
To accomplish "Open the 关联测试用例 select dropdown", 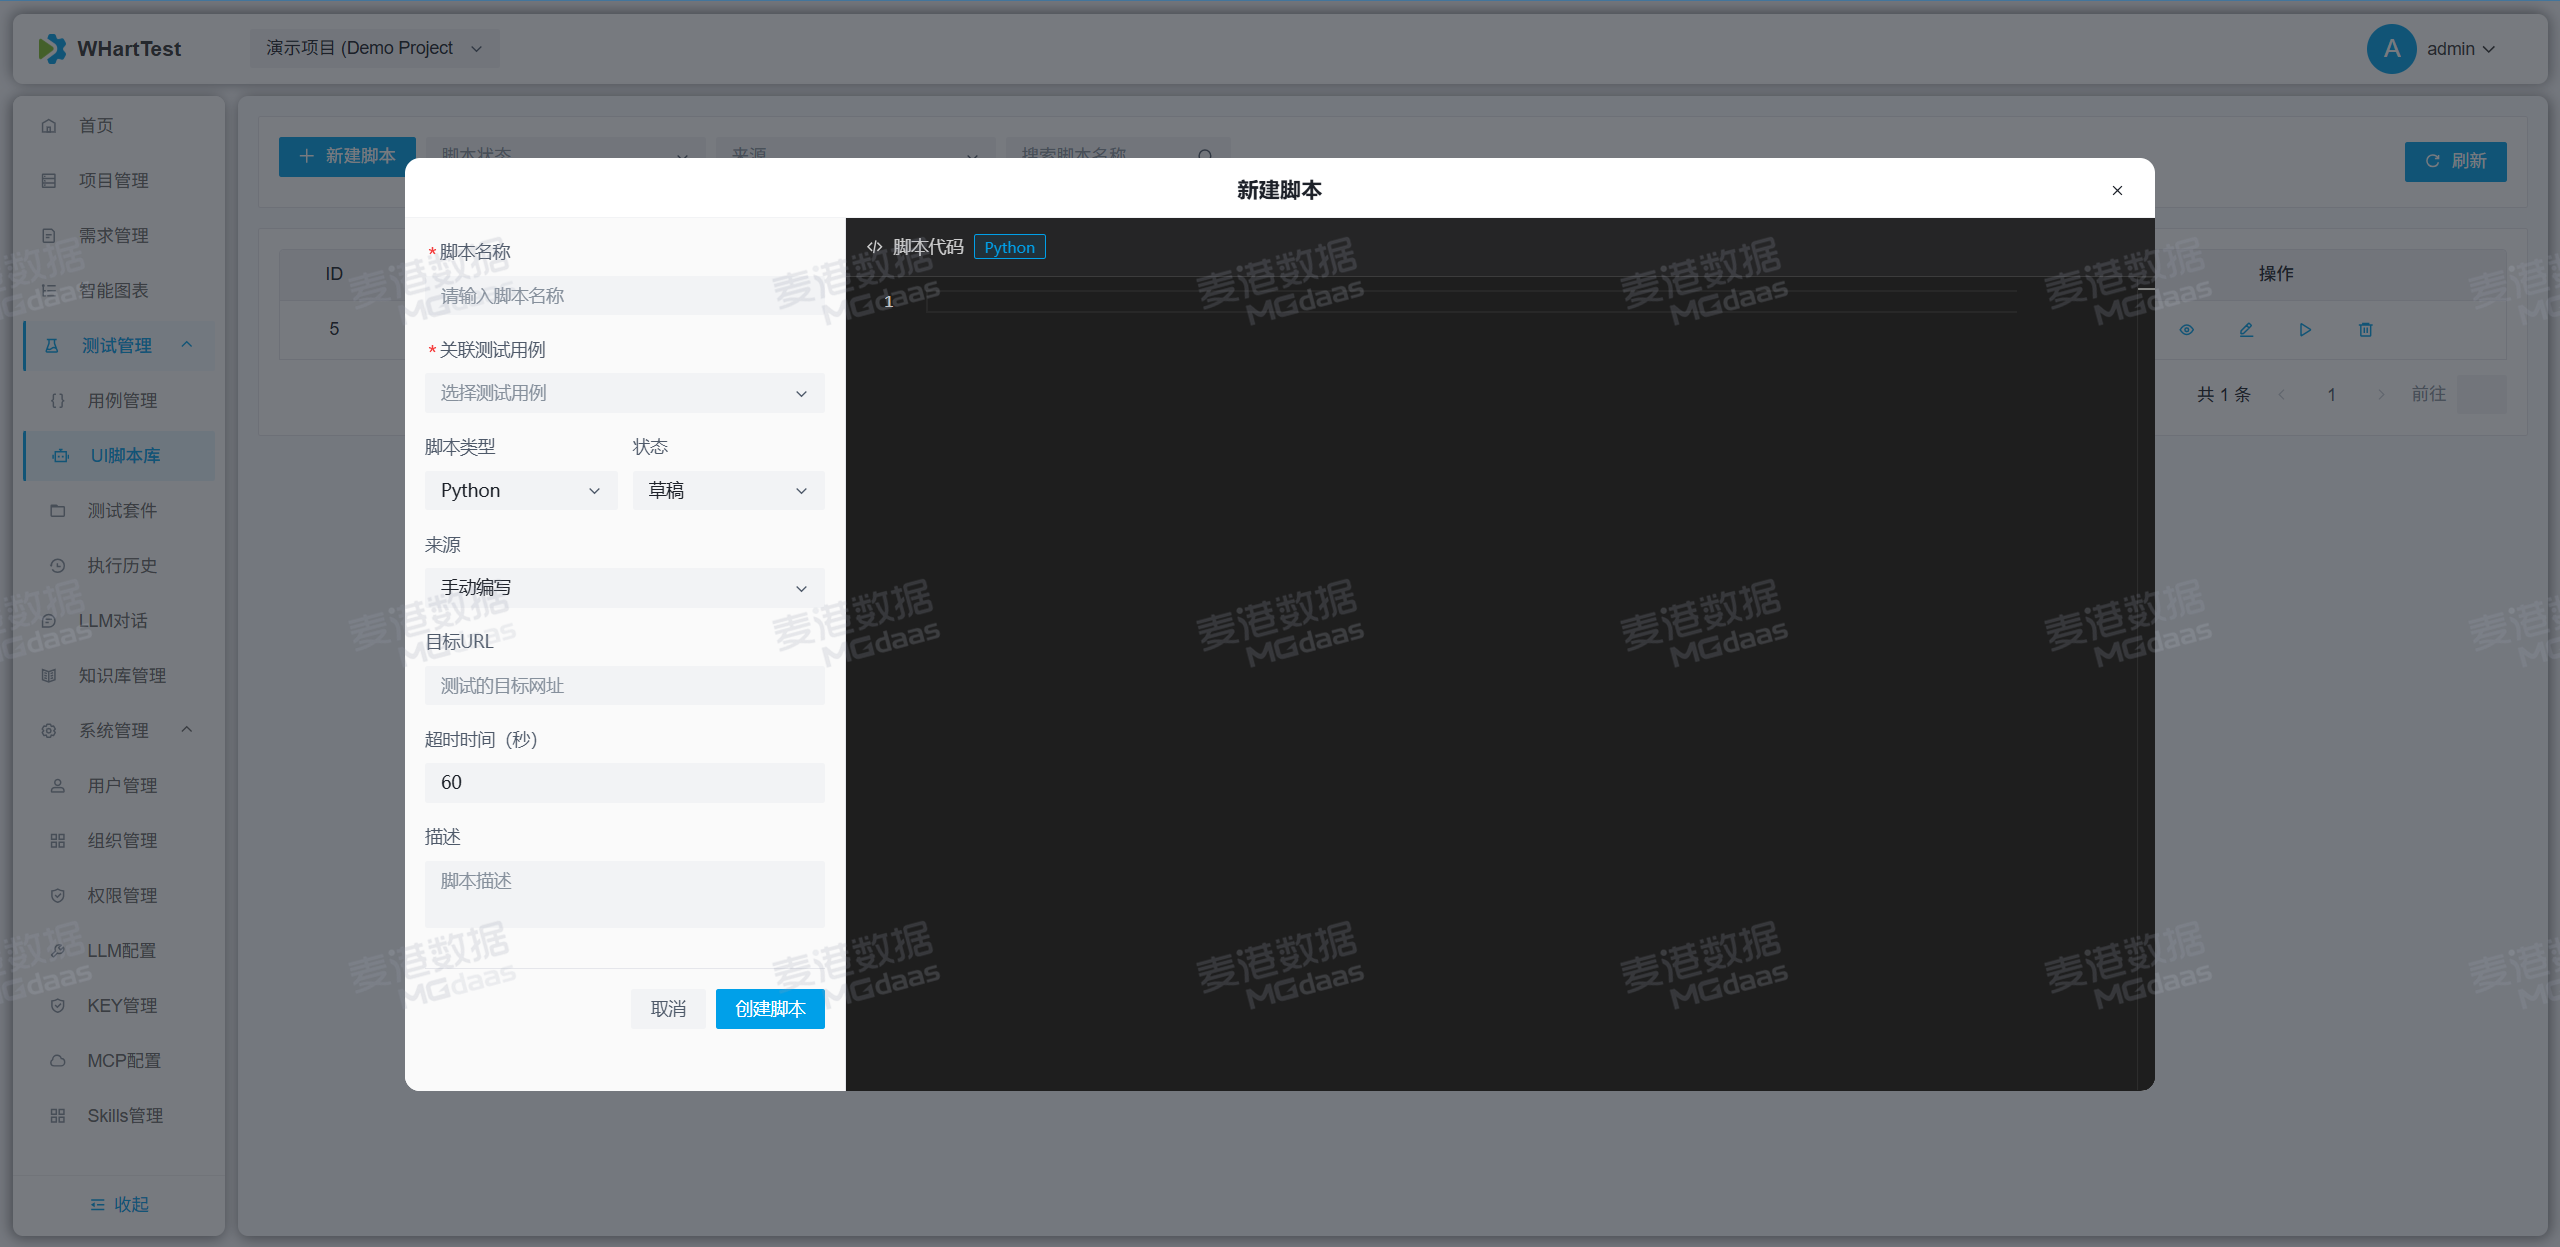I will click(624, 393).
